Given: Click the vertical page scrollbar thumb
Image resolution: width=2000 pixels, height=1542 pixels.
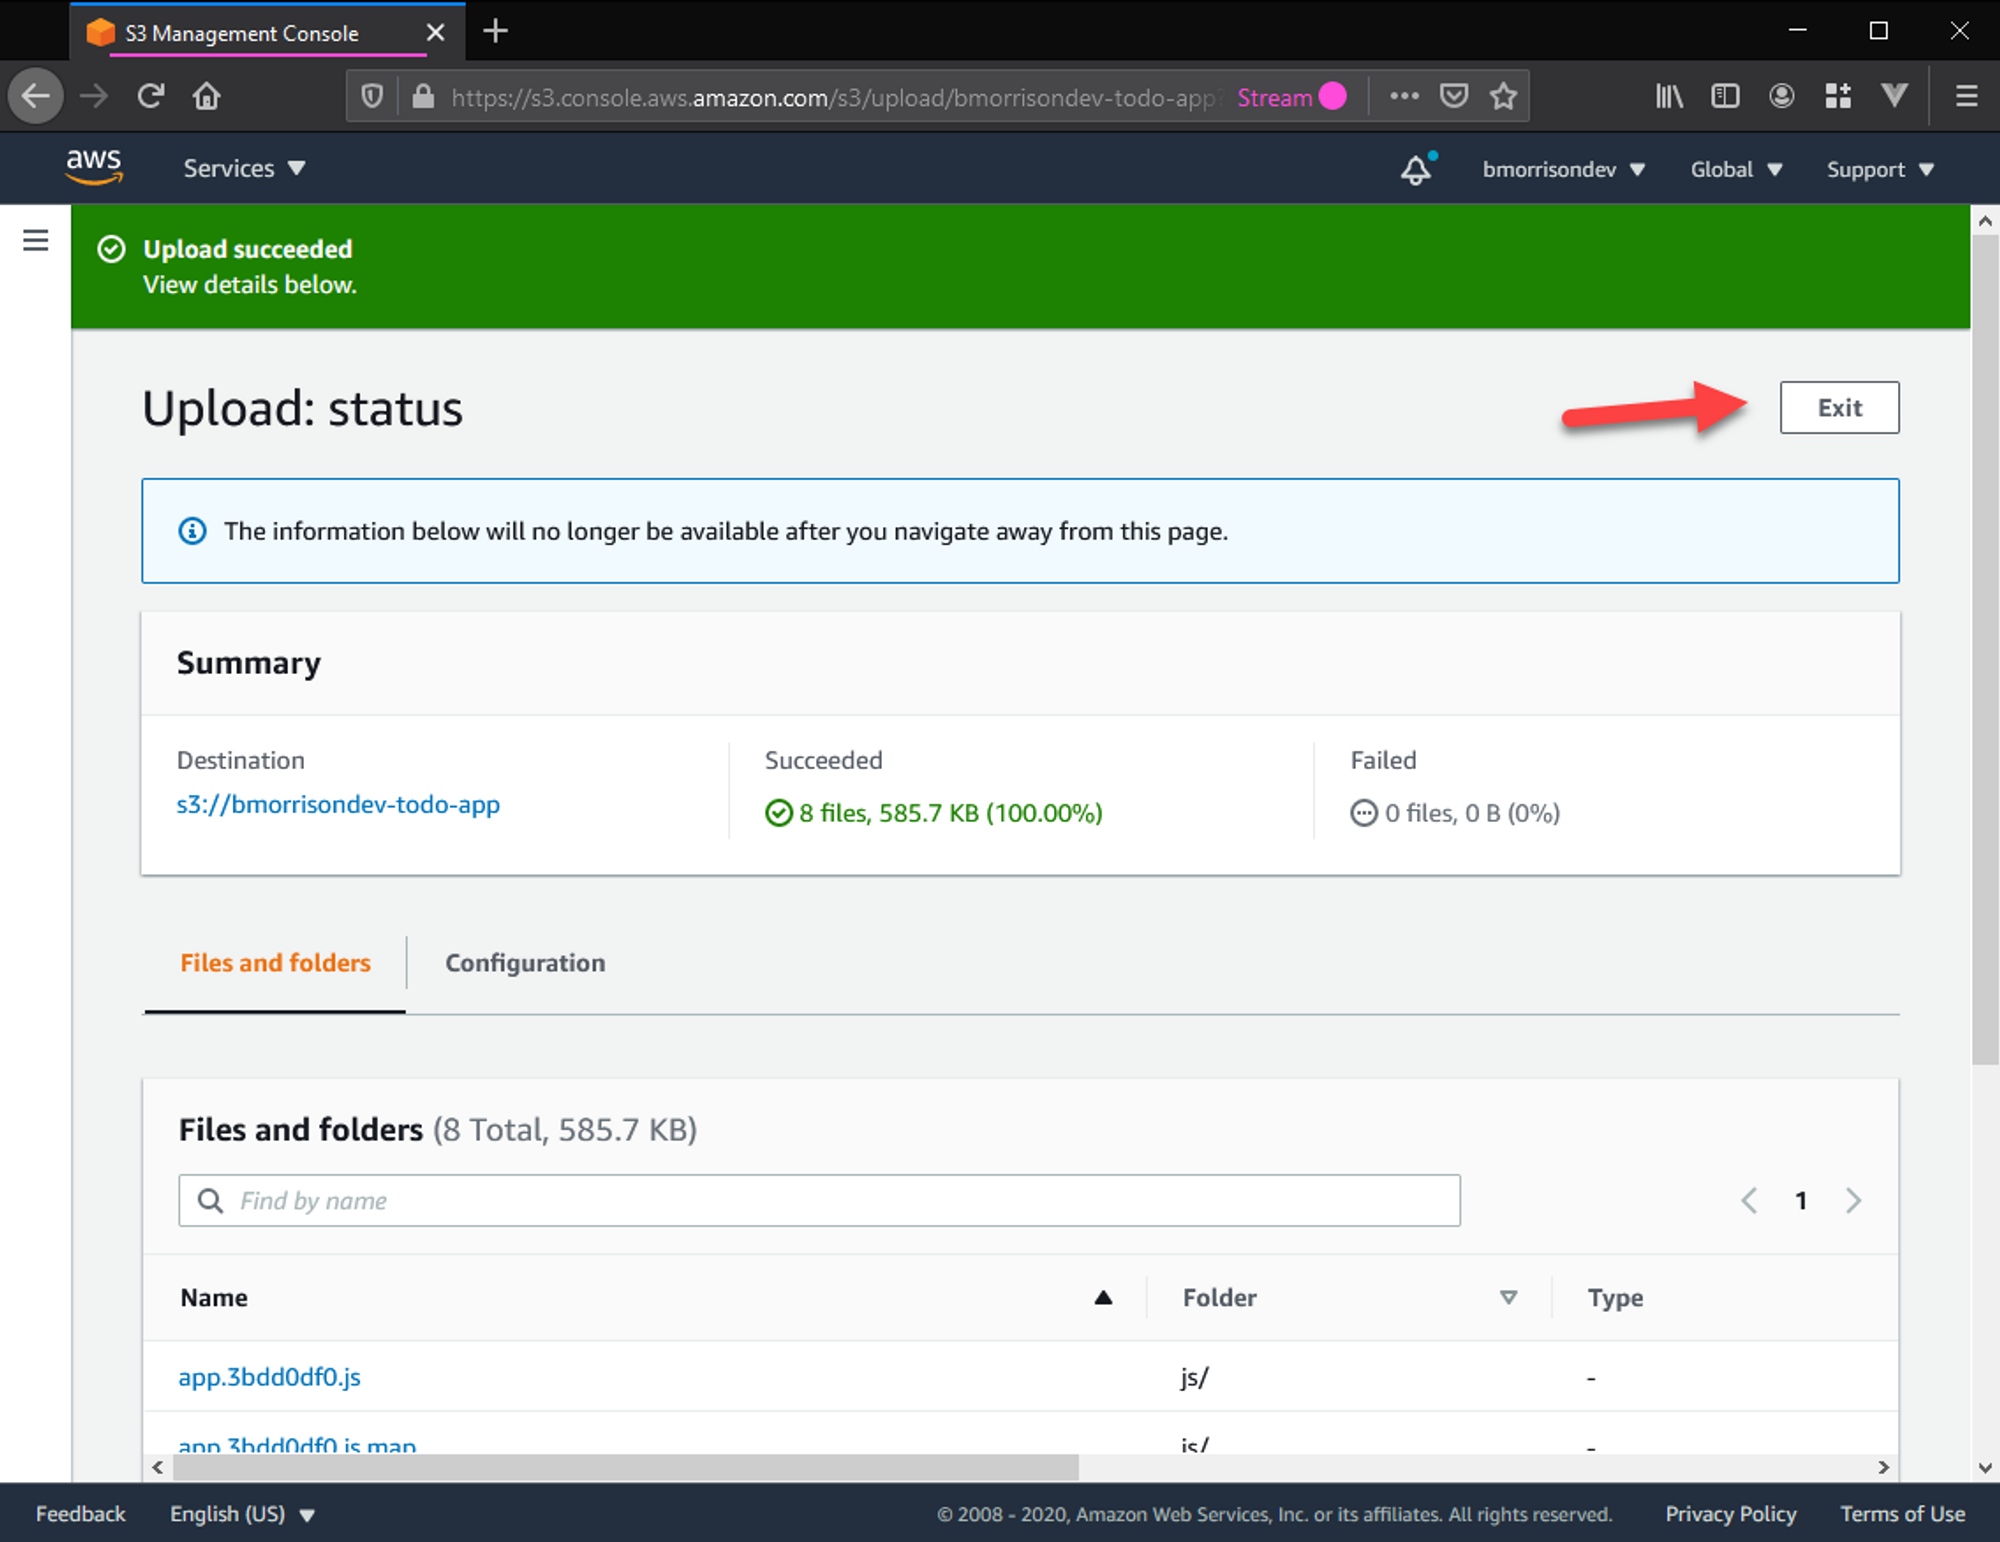Looking at the screenshot, I should (1985, 650).
